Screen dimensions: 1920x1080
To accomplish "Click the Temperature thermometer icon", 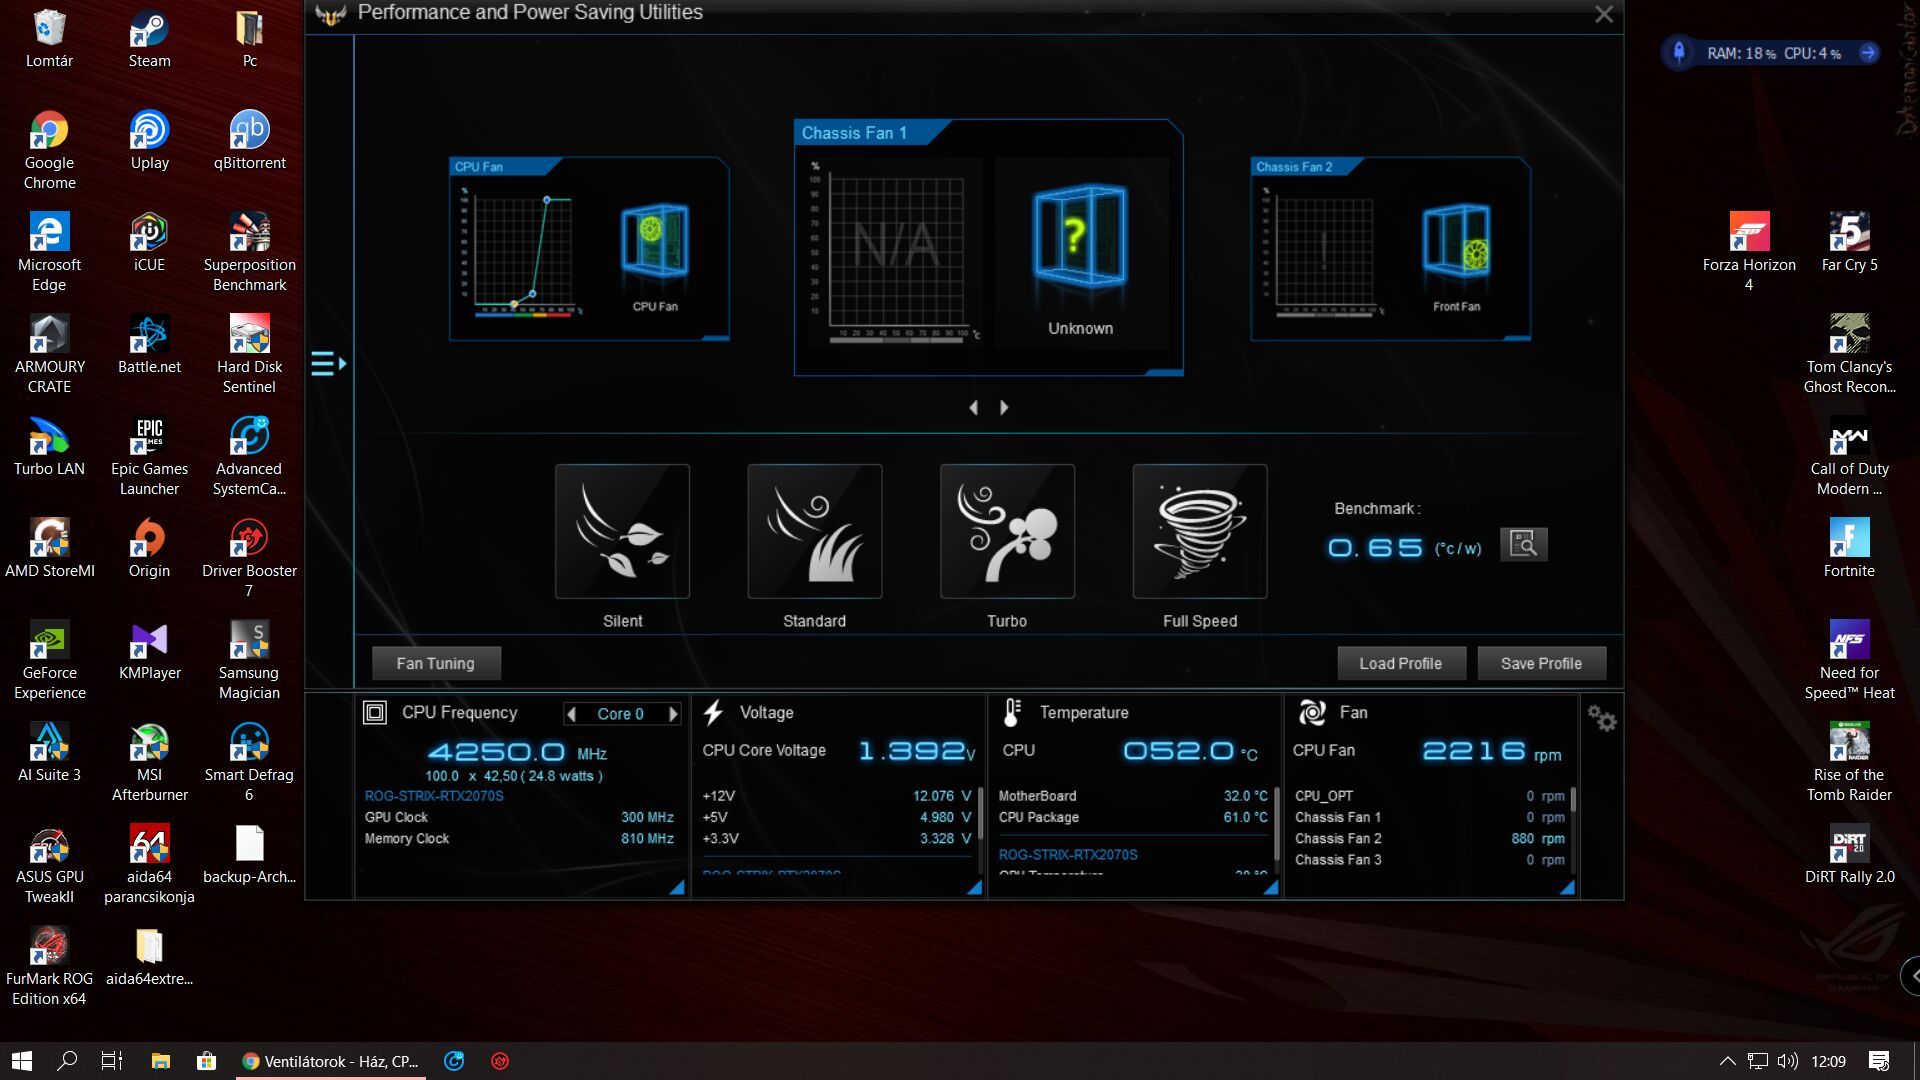I will [1011, 712].
